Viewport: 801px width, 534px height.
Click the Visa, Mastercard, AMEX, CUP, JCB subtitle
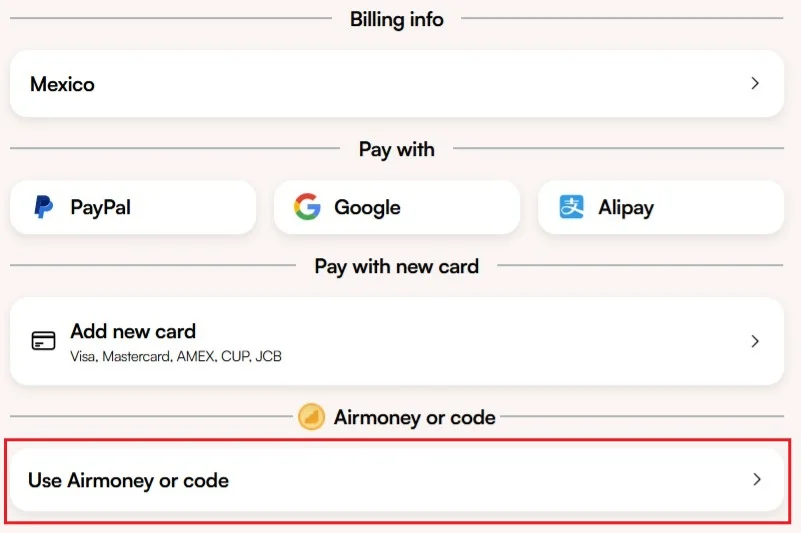(x=176, y=356)
